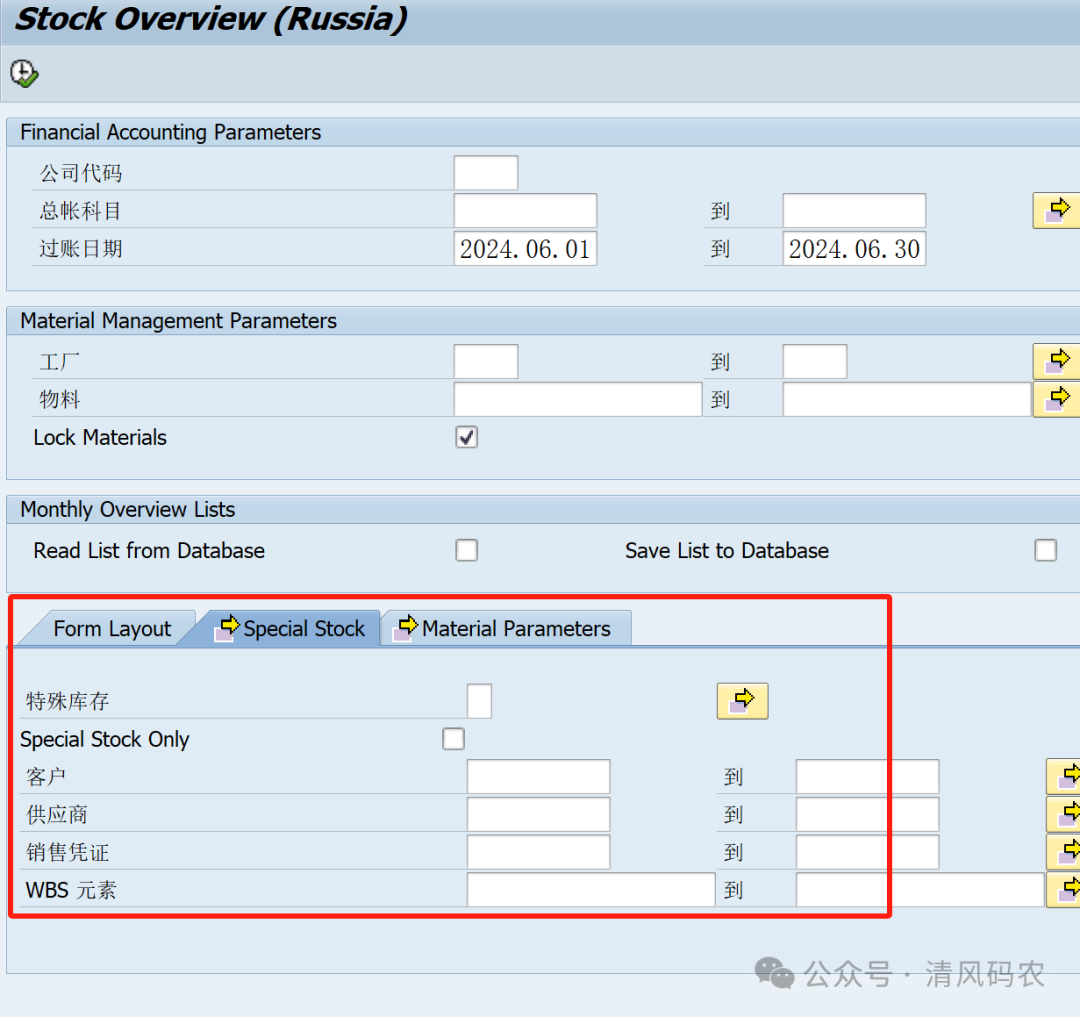The height and width of the screenshot is (1017, 1080).
Task: Open multiple selection for 总帐科目
Action: coord(1056,210)
